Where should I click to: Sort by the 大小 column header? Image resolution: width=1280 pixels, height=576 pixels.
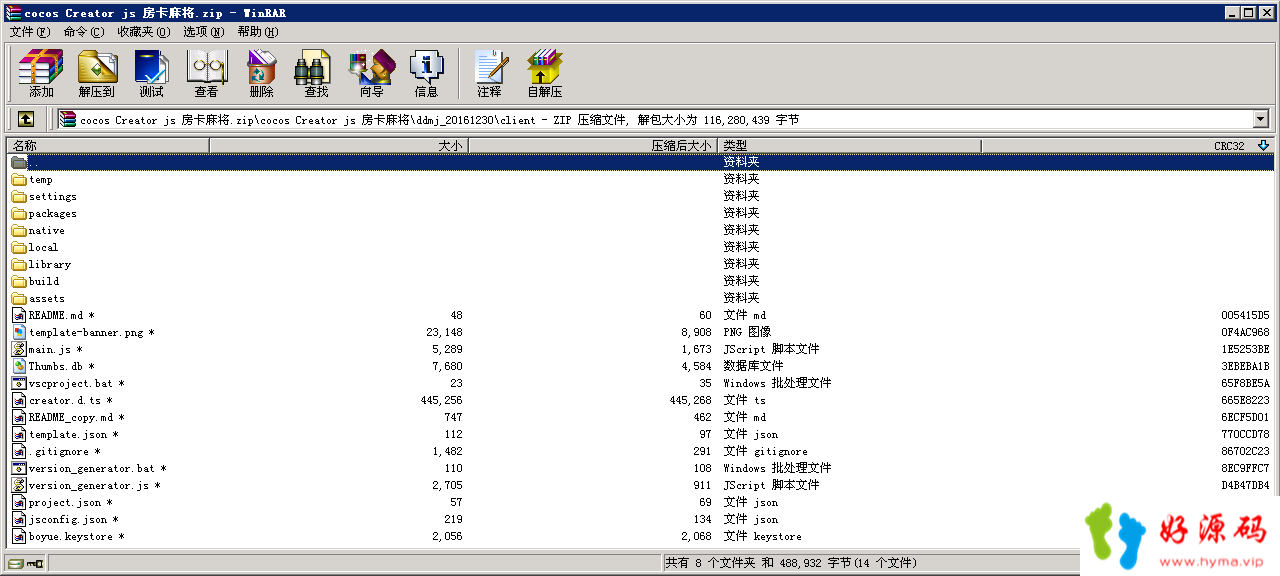[x=338, y=146]
